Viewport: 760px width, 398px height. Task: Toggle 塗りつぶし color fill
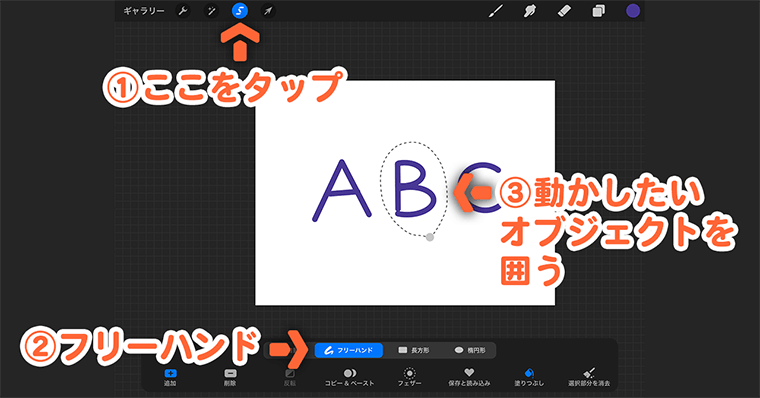529,378
